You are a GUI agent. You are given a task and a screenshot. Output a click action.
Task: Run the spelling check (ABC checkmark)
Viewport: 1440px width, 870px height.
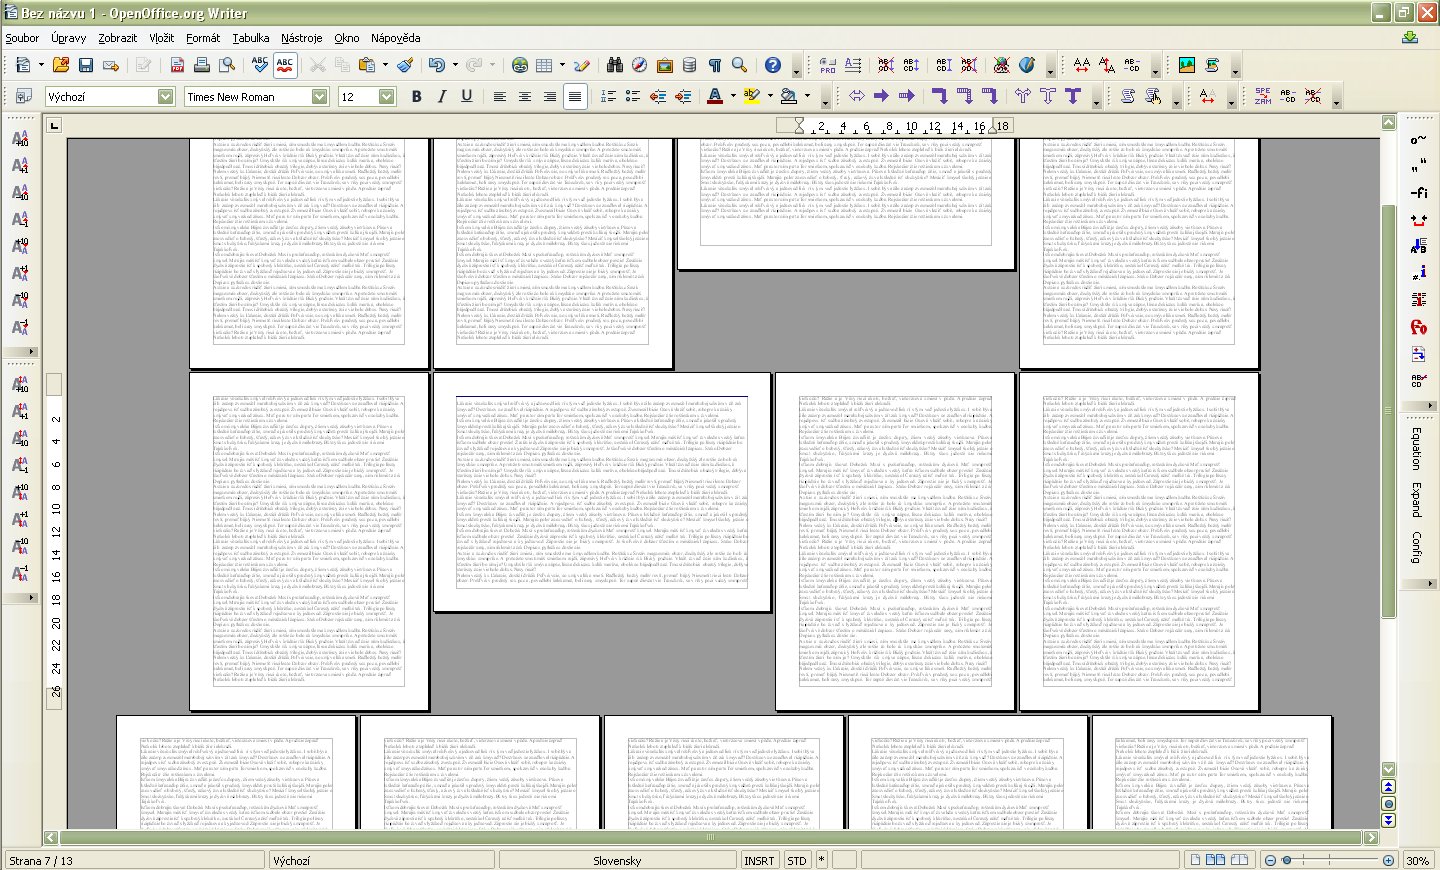coord(260,65)
